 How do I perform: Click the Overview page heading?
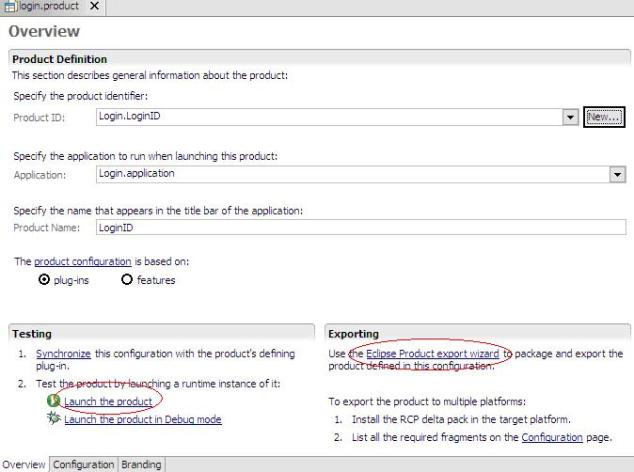click(x=44, y=32)
